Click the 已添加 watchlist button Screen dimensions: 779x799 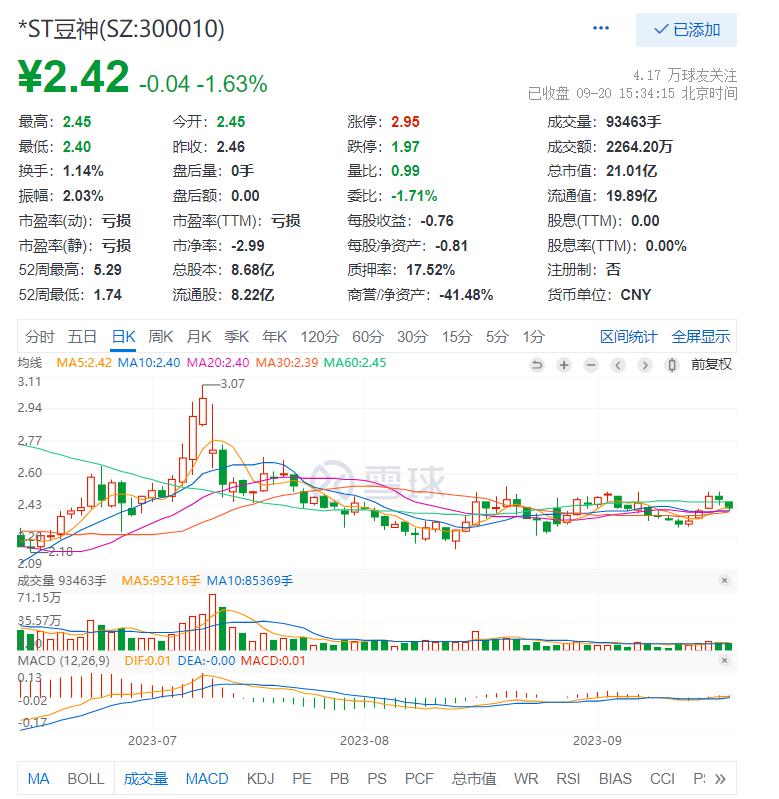pyautogui.click(x=686, y=30)
